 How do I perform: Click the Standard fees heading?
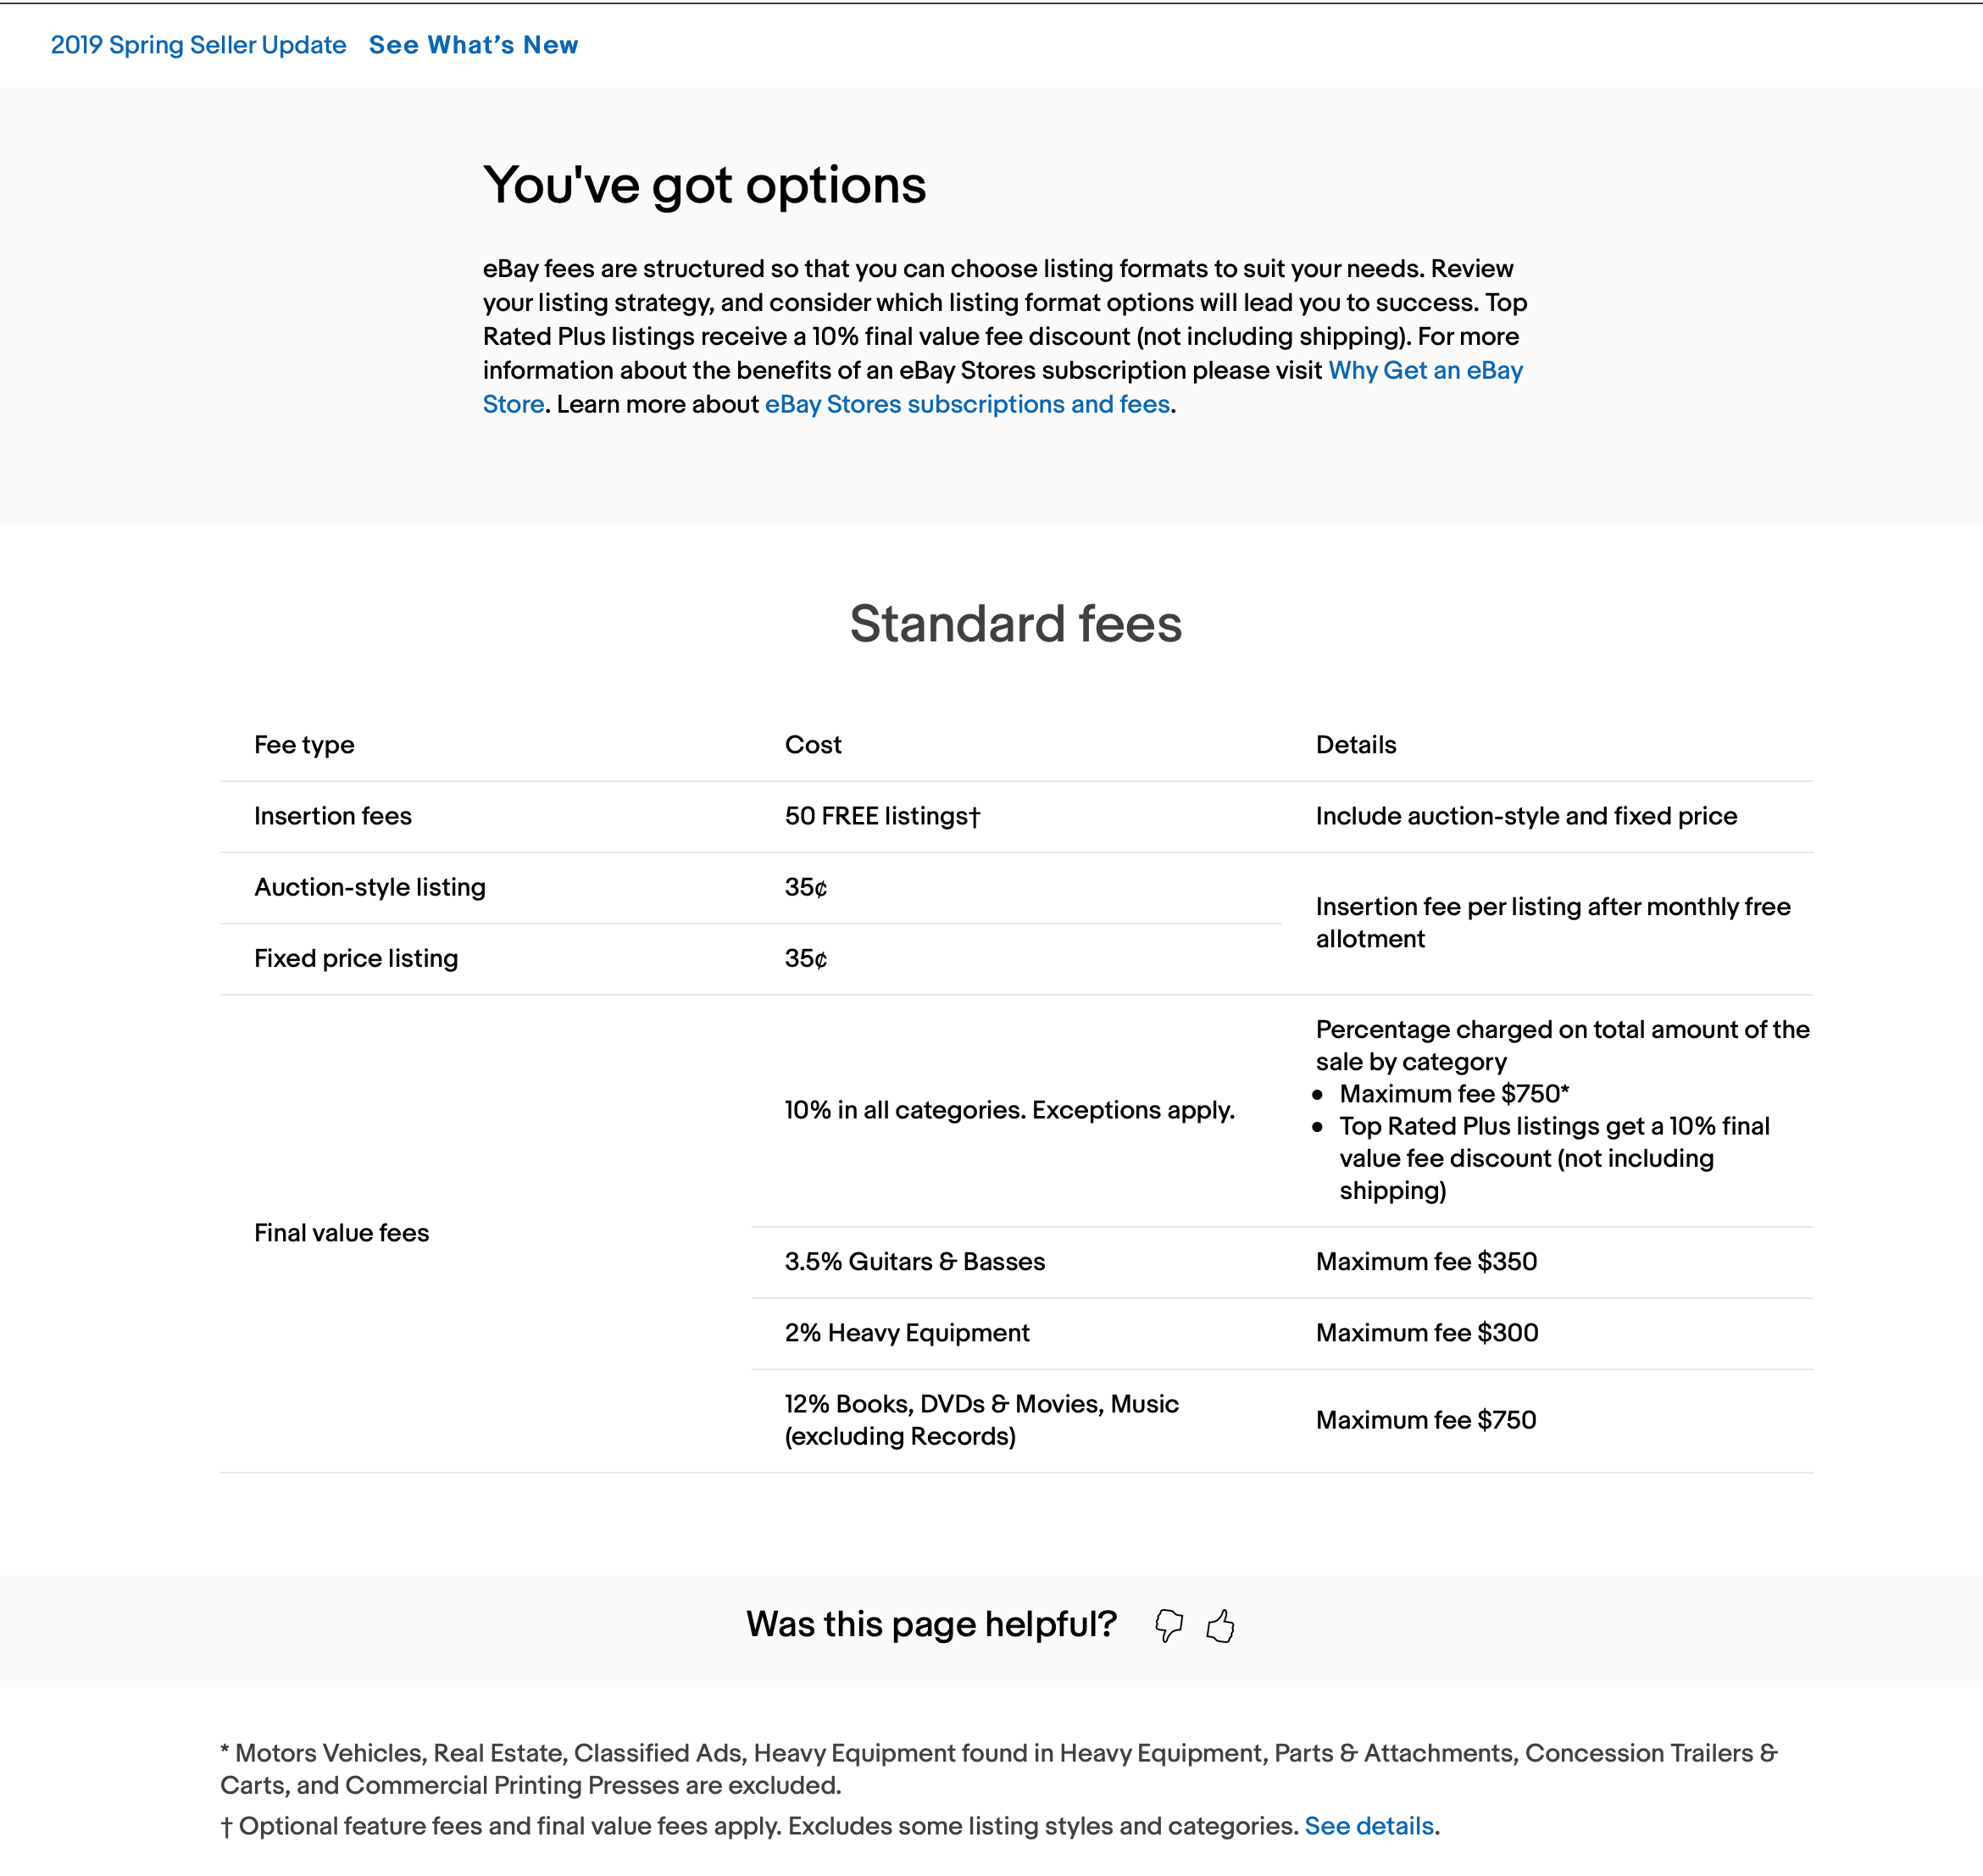pos(1016,624)
